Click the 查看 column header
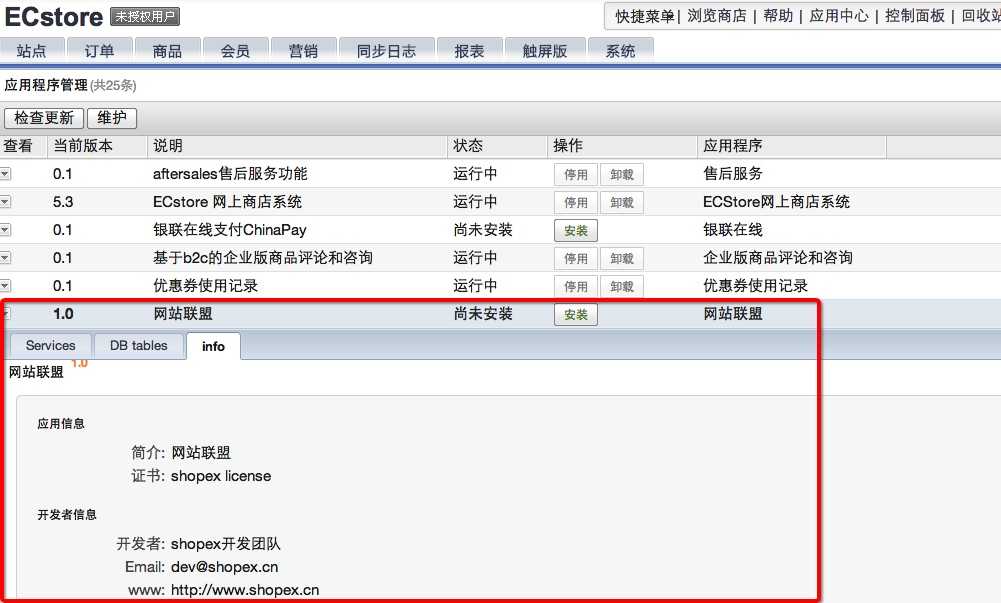 [24, 146]
